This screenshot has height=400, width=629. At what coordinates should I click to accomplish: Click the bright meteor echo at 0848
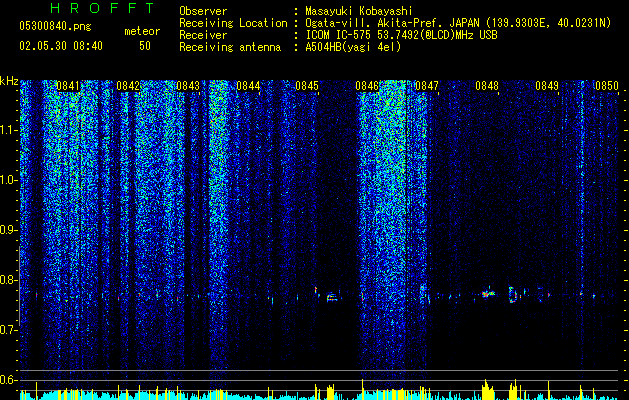click(488, 292)
